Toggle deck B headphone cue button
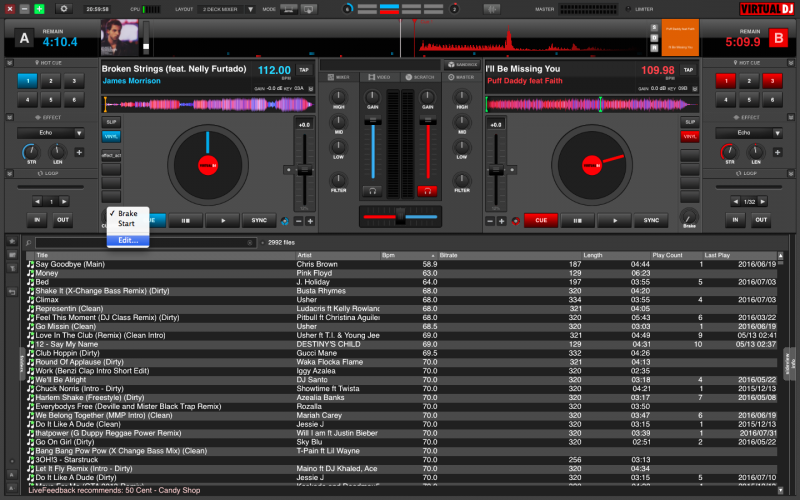This screenshot has width=800, height=500. pos(427,191)
